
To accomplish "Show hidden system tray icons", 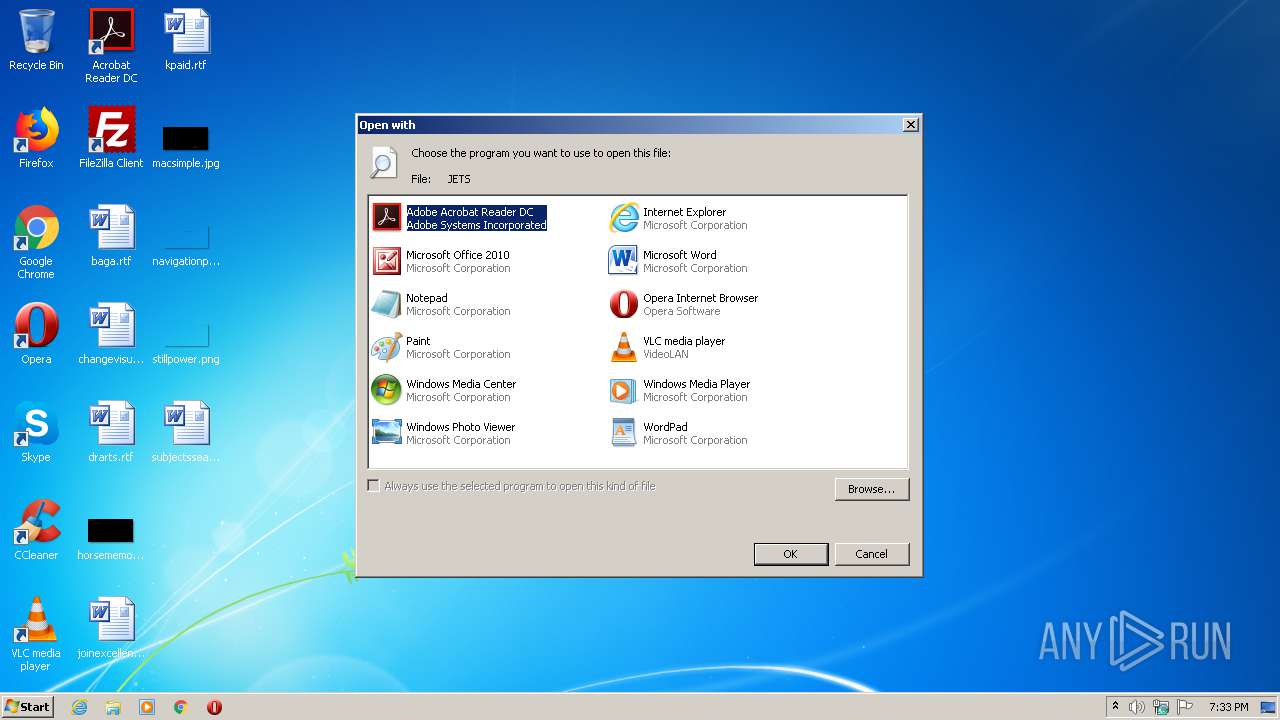I will (x=1116, y=707).
